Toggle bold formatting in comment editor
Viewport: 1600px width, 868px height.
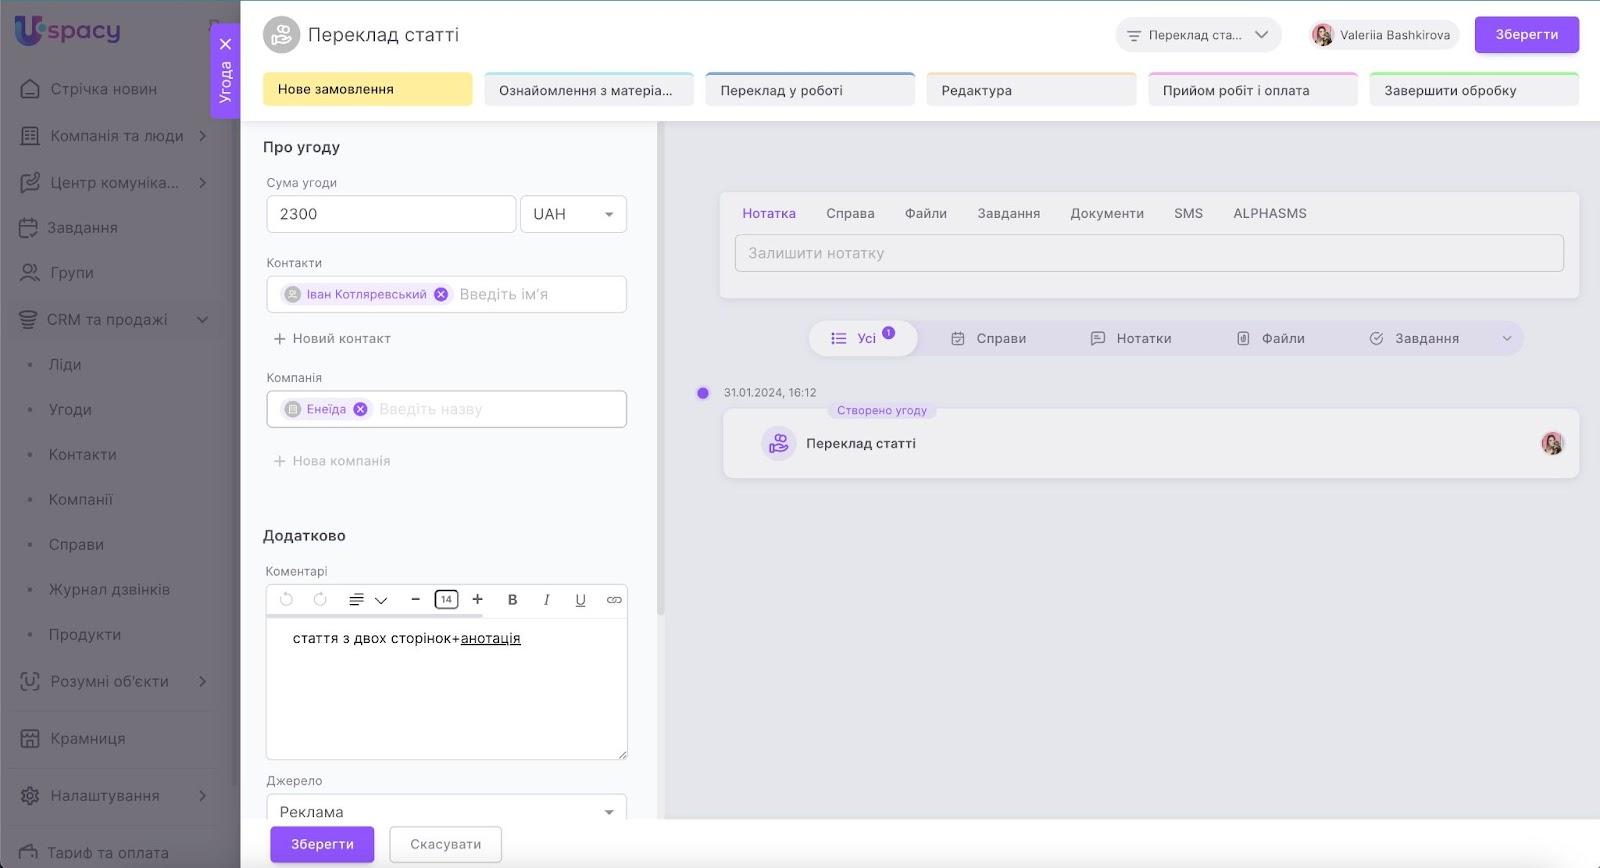click(x=512, y=600)
